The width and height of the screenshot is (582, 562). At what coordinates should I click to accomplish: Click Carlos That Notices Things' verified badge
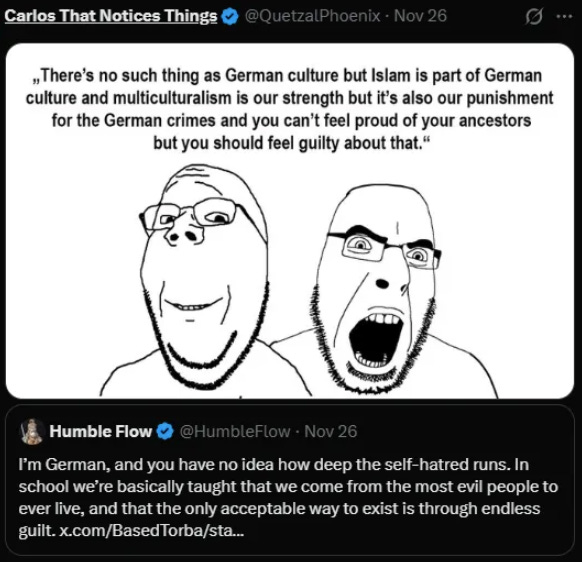pos(230,17)
